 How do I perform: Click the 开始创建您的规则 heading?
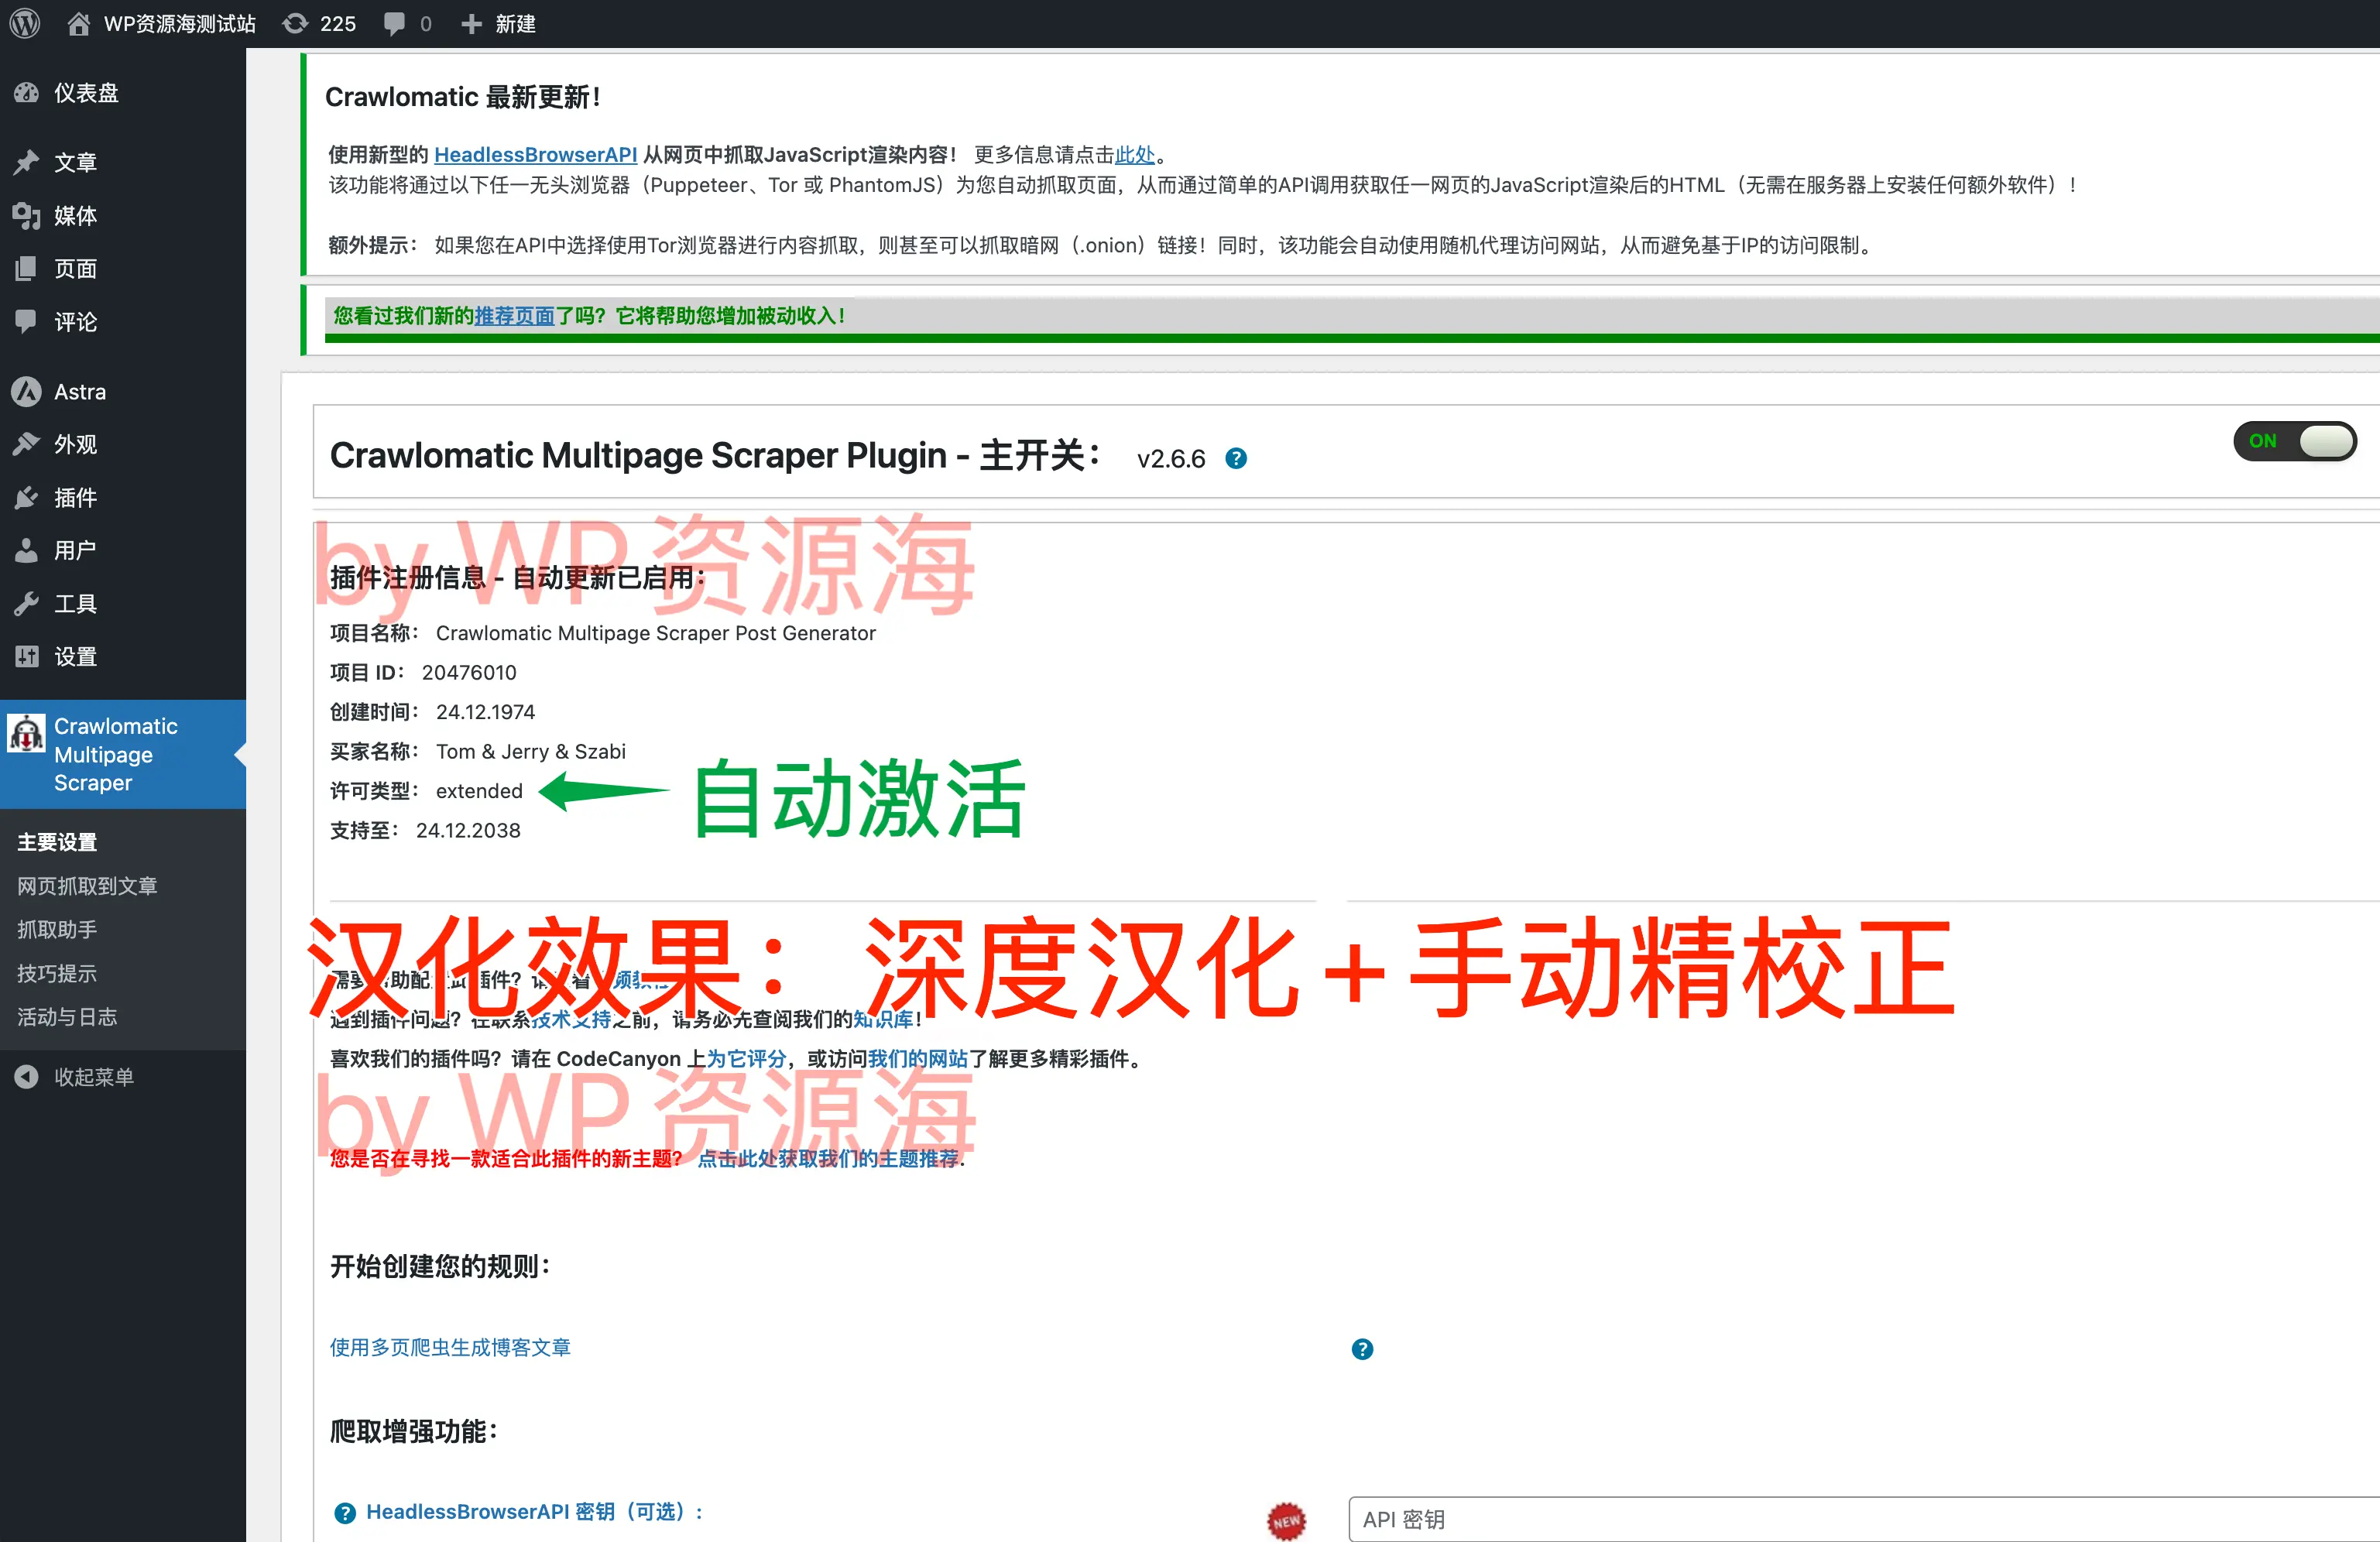click(441, 1266)
